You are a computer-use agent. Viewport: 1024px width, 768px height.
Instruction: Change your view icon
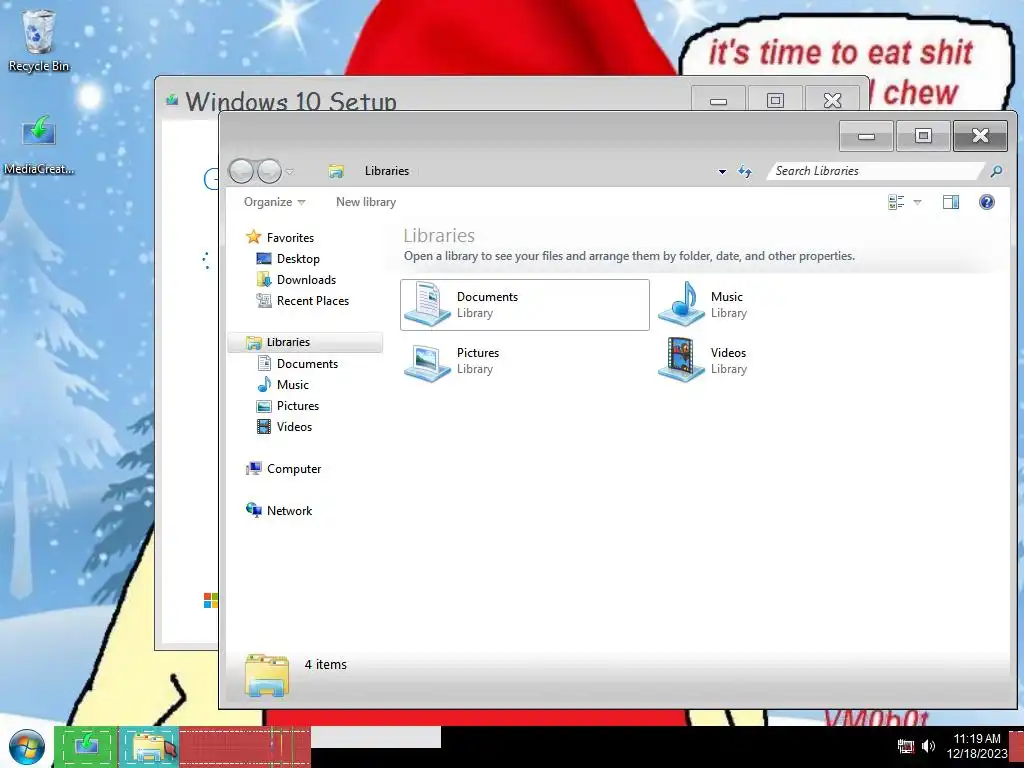896,202
